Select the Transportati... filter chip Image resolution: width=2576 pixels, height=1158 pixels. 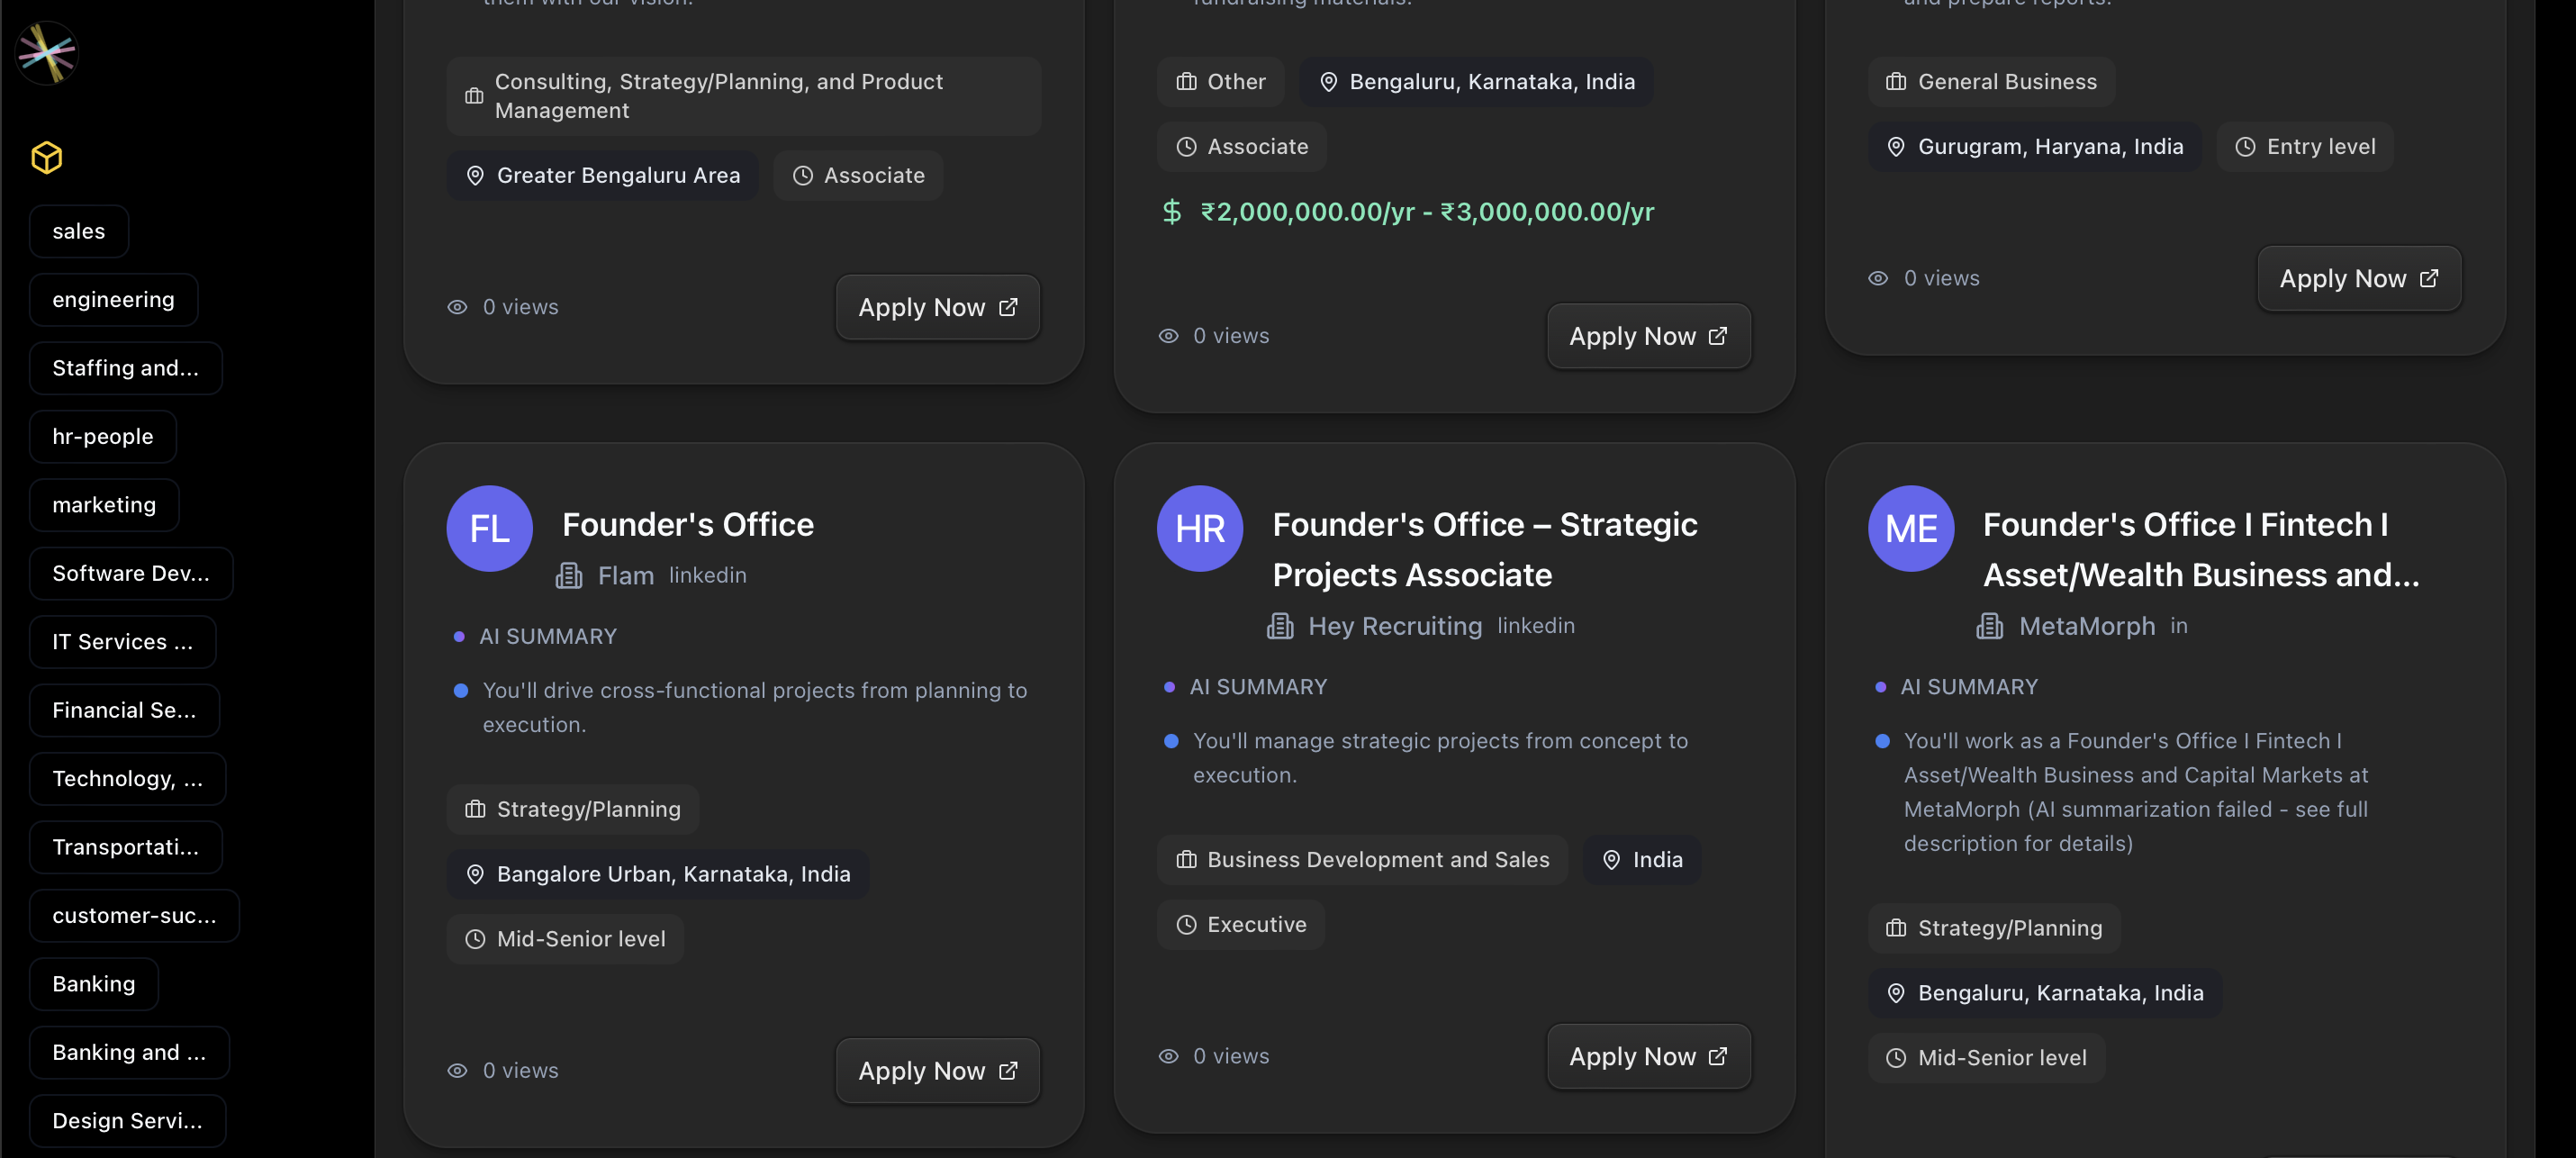[x=126, y=847]
